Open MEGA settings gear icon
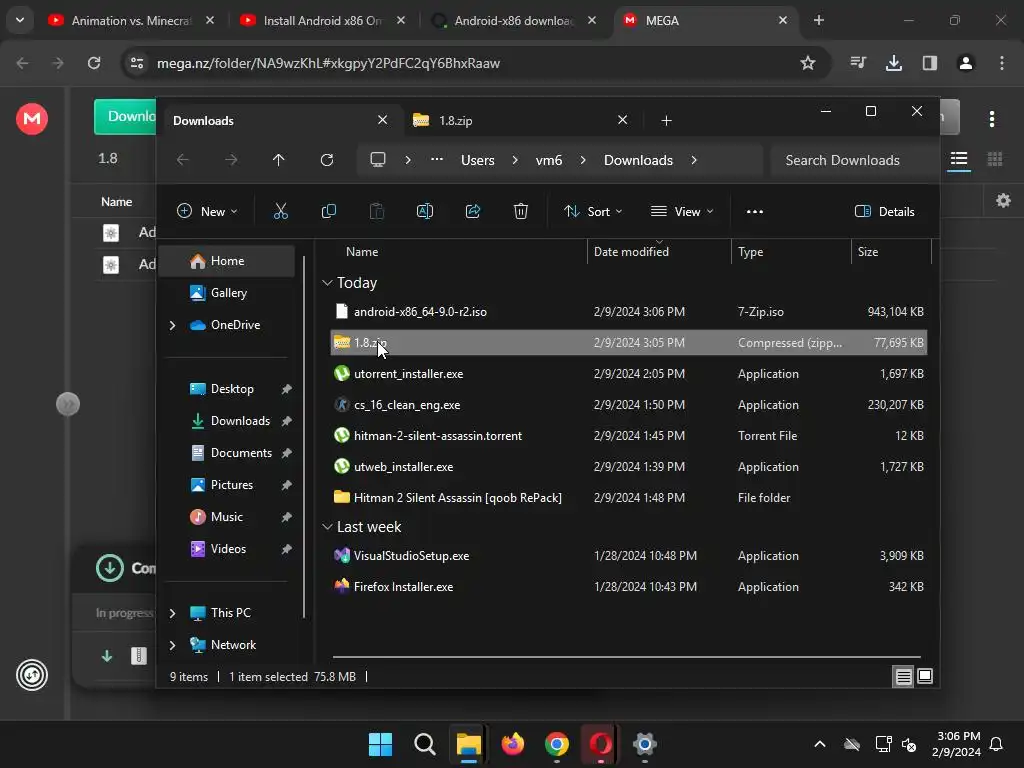The width and height of the screenshot is (1024, 768). (1003, 200)
